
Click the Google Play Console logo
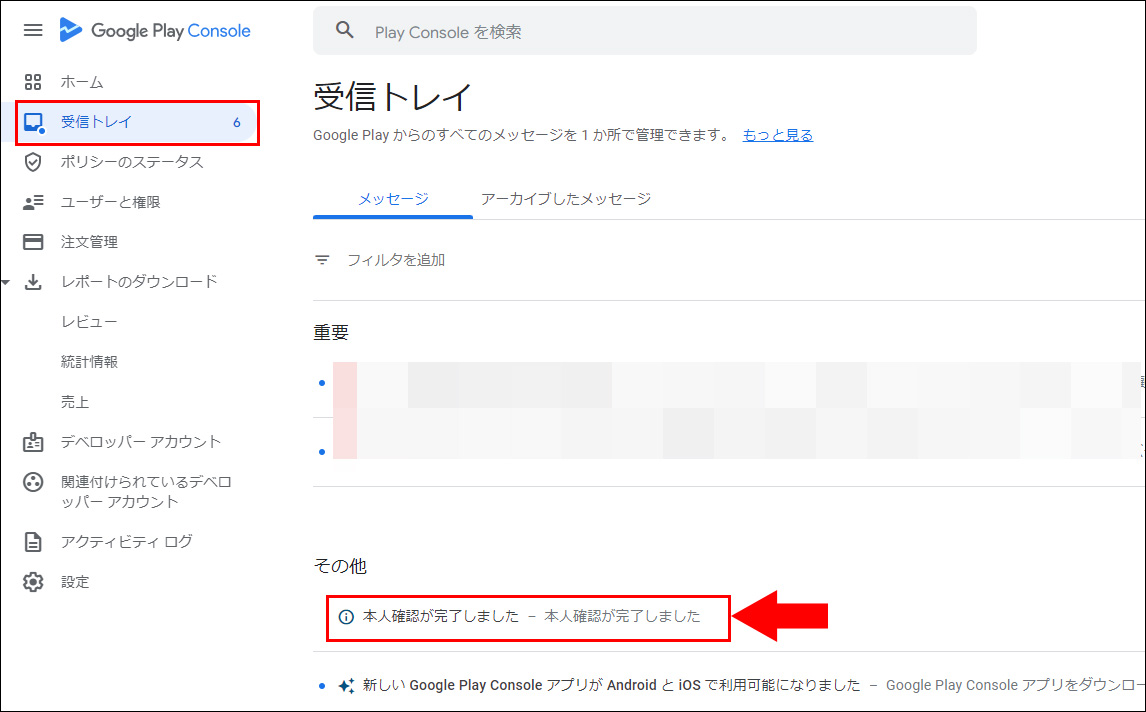tap(155, 31)
